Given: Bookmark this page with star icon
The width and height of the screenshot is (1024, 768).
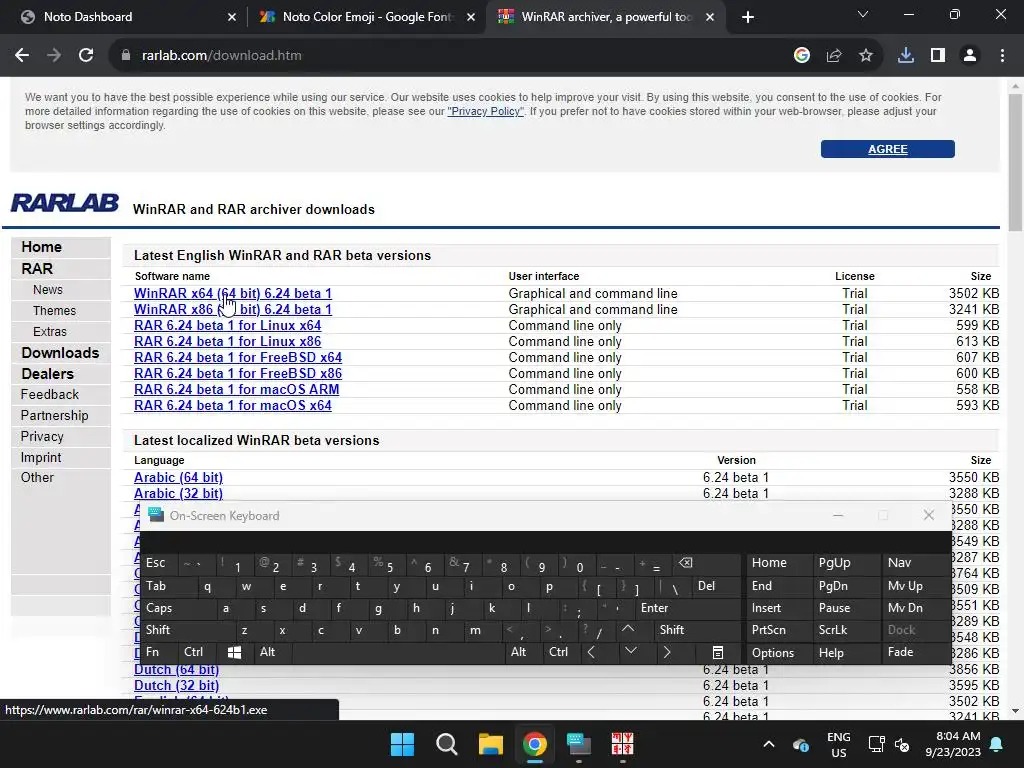Looking at the screenshot, I should 865,56.
